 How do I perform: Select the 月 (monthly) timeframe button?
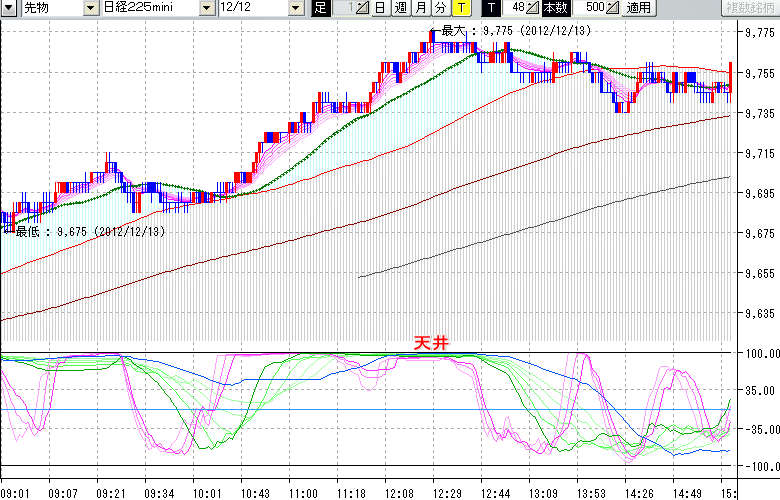coord(420,8)
